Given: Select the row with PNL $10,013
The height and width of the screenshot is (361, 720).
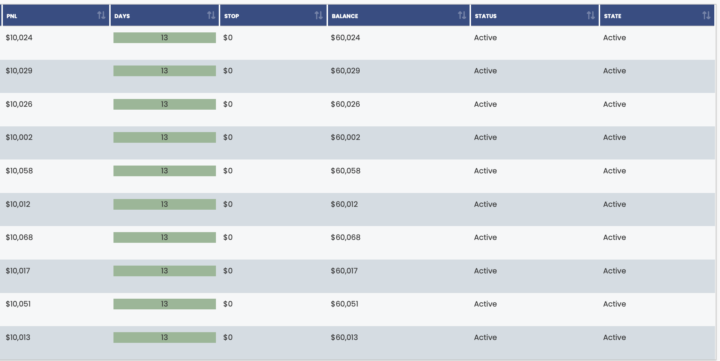Looking at the screenshot, I should coord(358,343).
